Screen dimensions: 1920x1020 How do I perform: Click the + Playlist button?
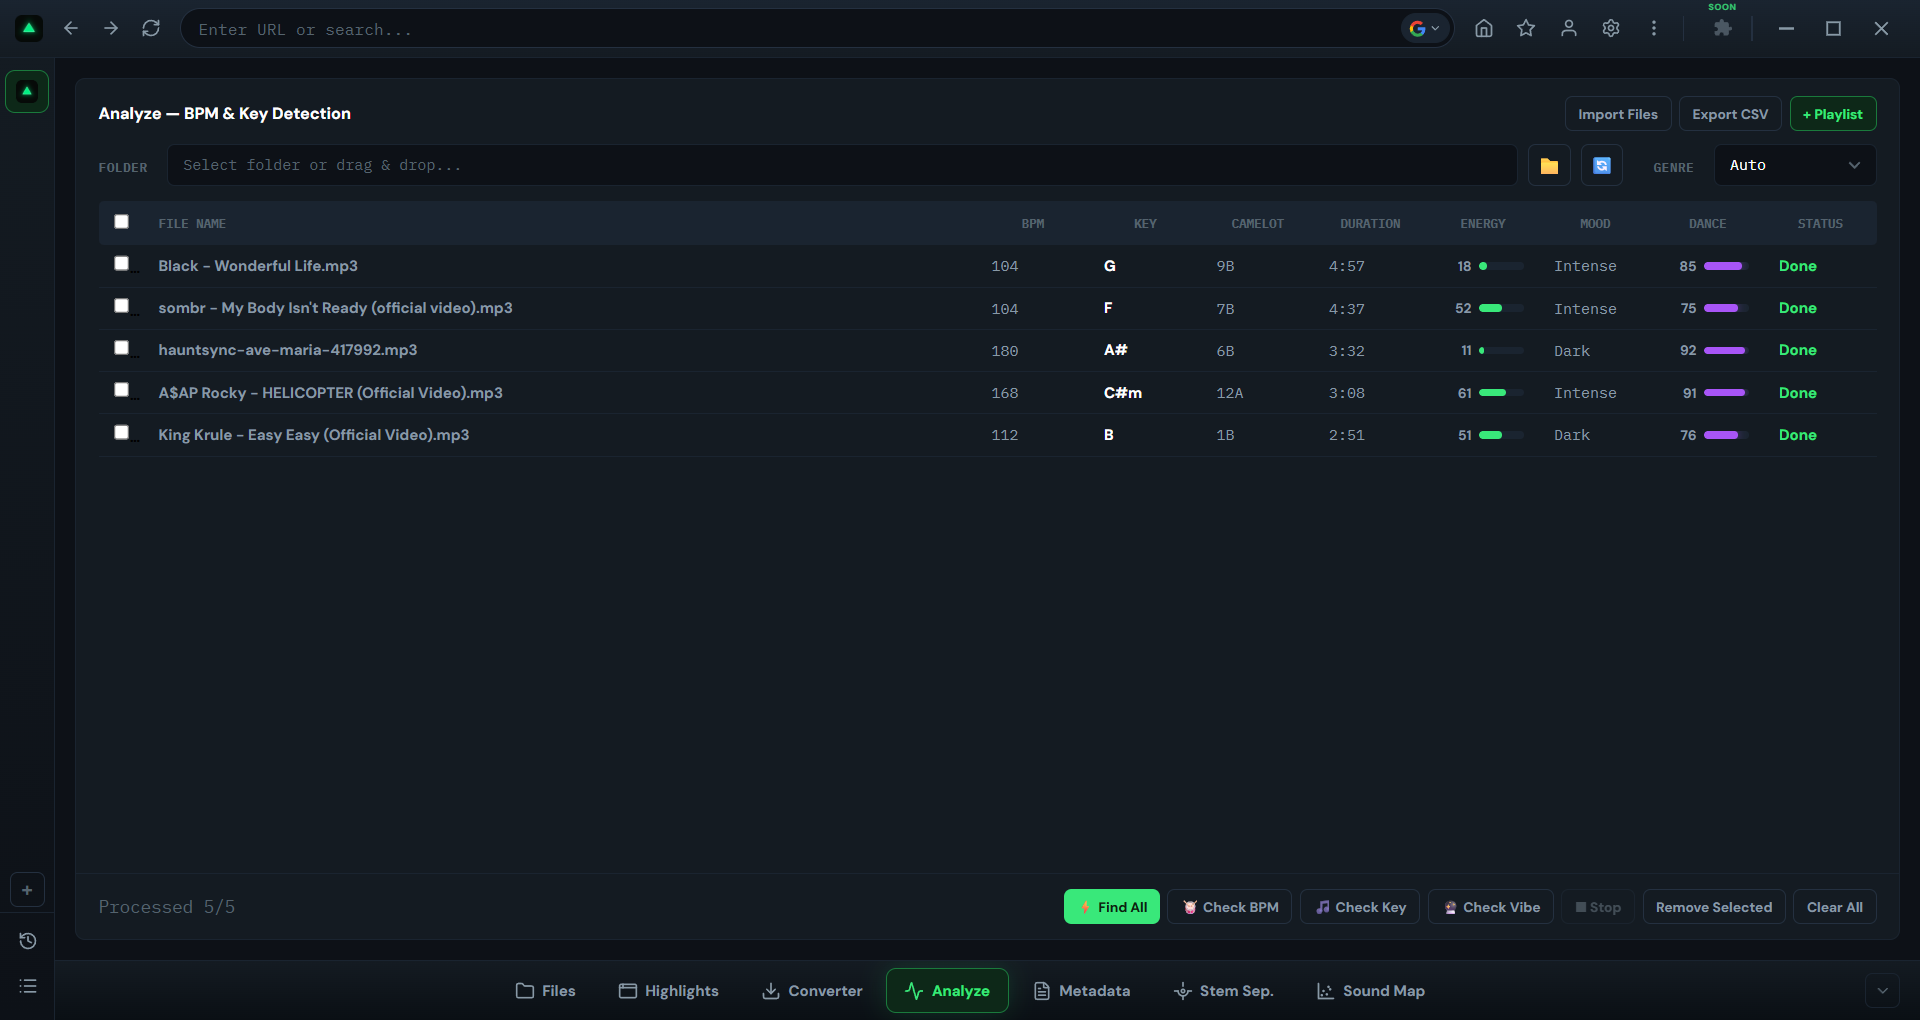coord(1833,114)
